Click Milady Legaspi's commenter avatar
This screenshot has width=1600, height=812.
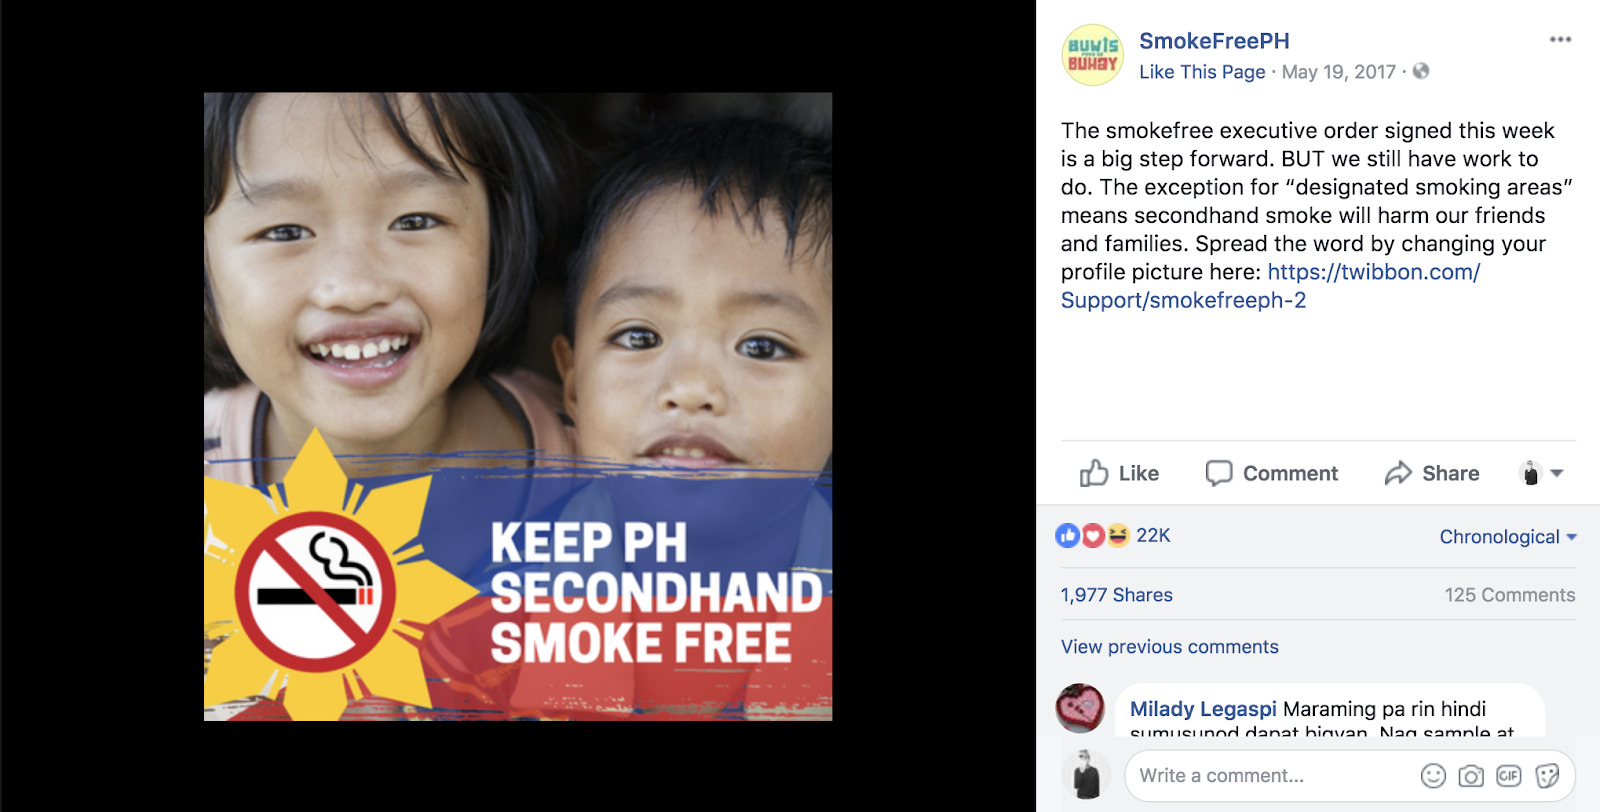tap(1080, 708)
